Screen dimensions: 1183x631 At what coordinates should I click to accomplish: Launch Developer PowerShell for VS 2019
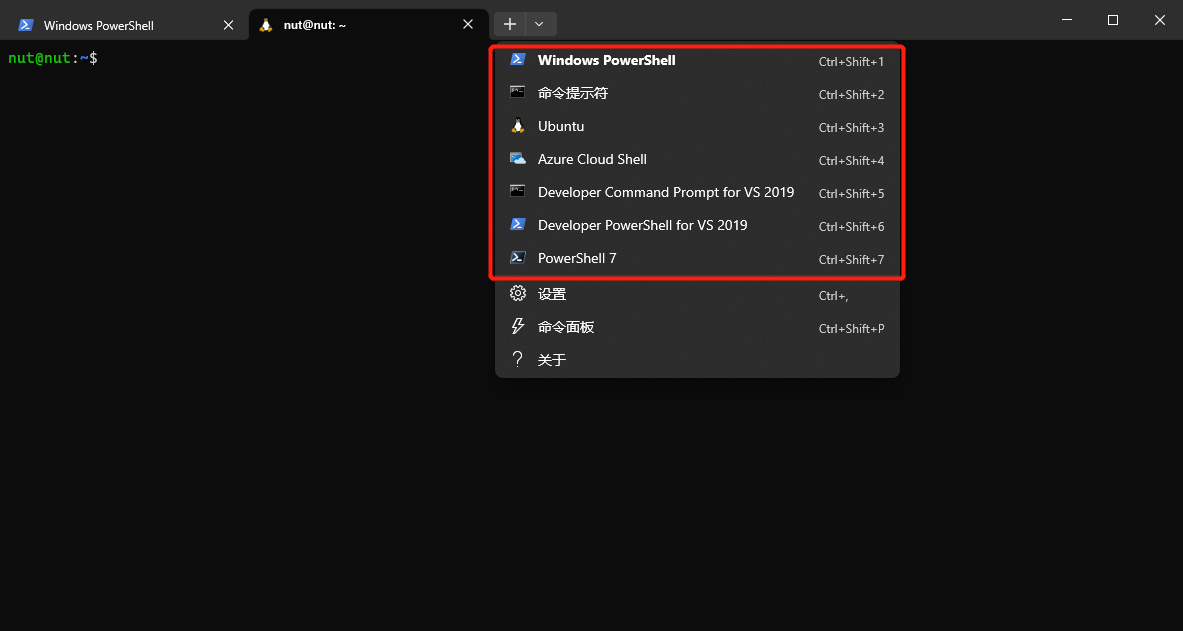[697, 225]
